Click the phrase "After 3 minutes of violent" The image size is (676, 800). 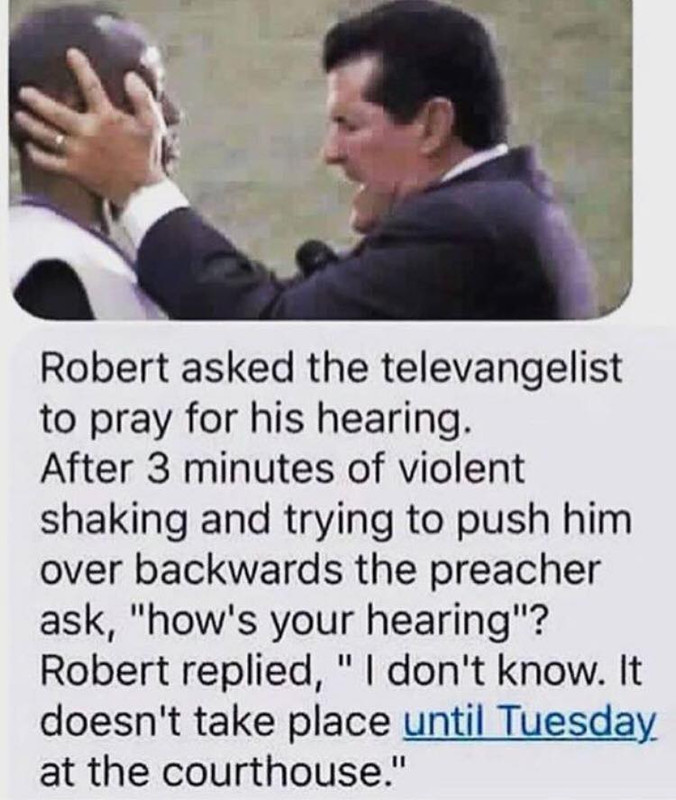coord(282,469)
